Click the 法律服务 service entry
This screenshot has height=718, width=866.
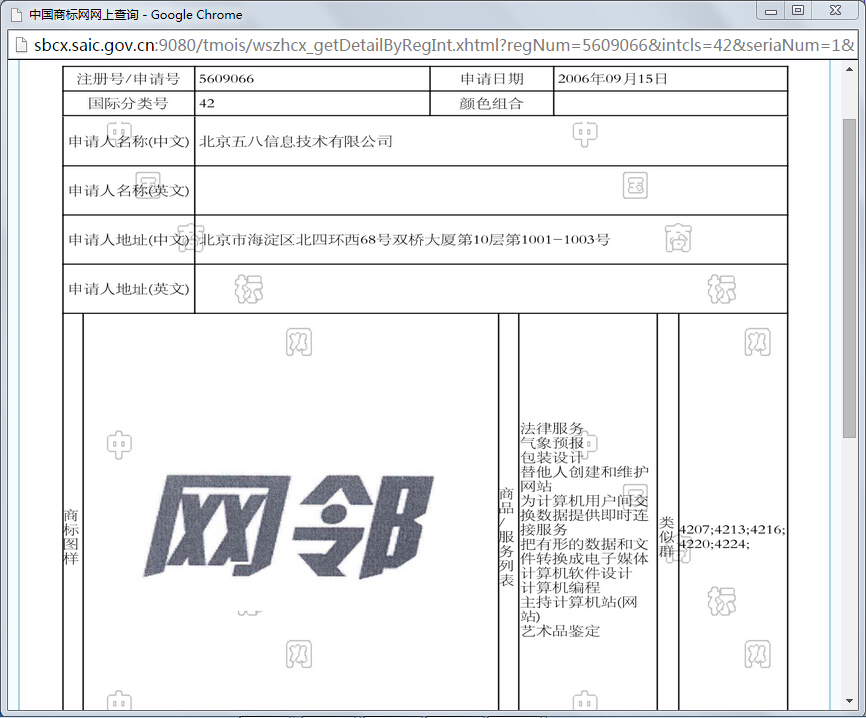552,428
